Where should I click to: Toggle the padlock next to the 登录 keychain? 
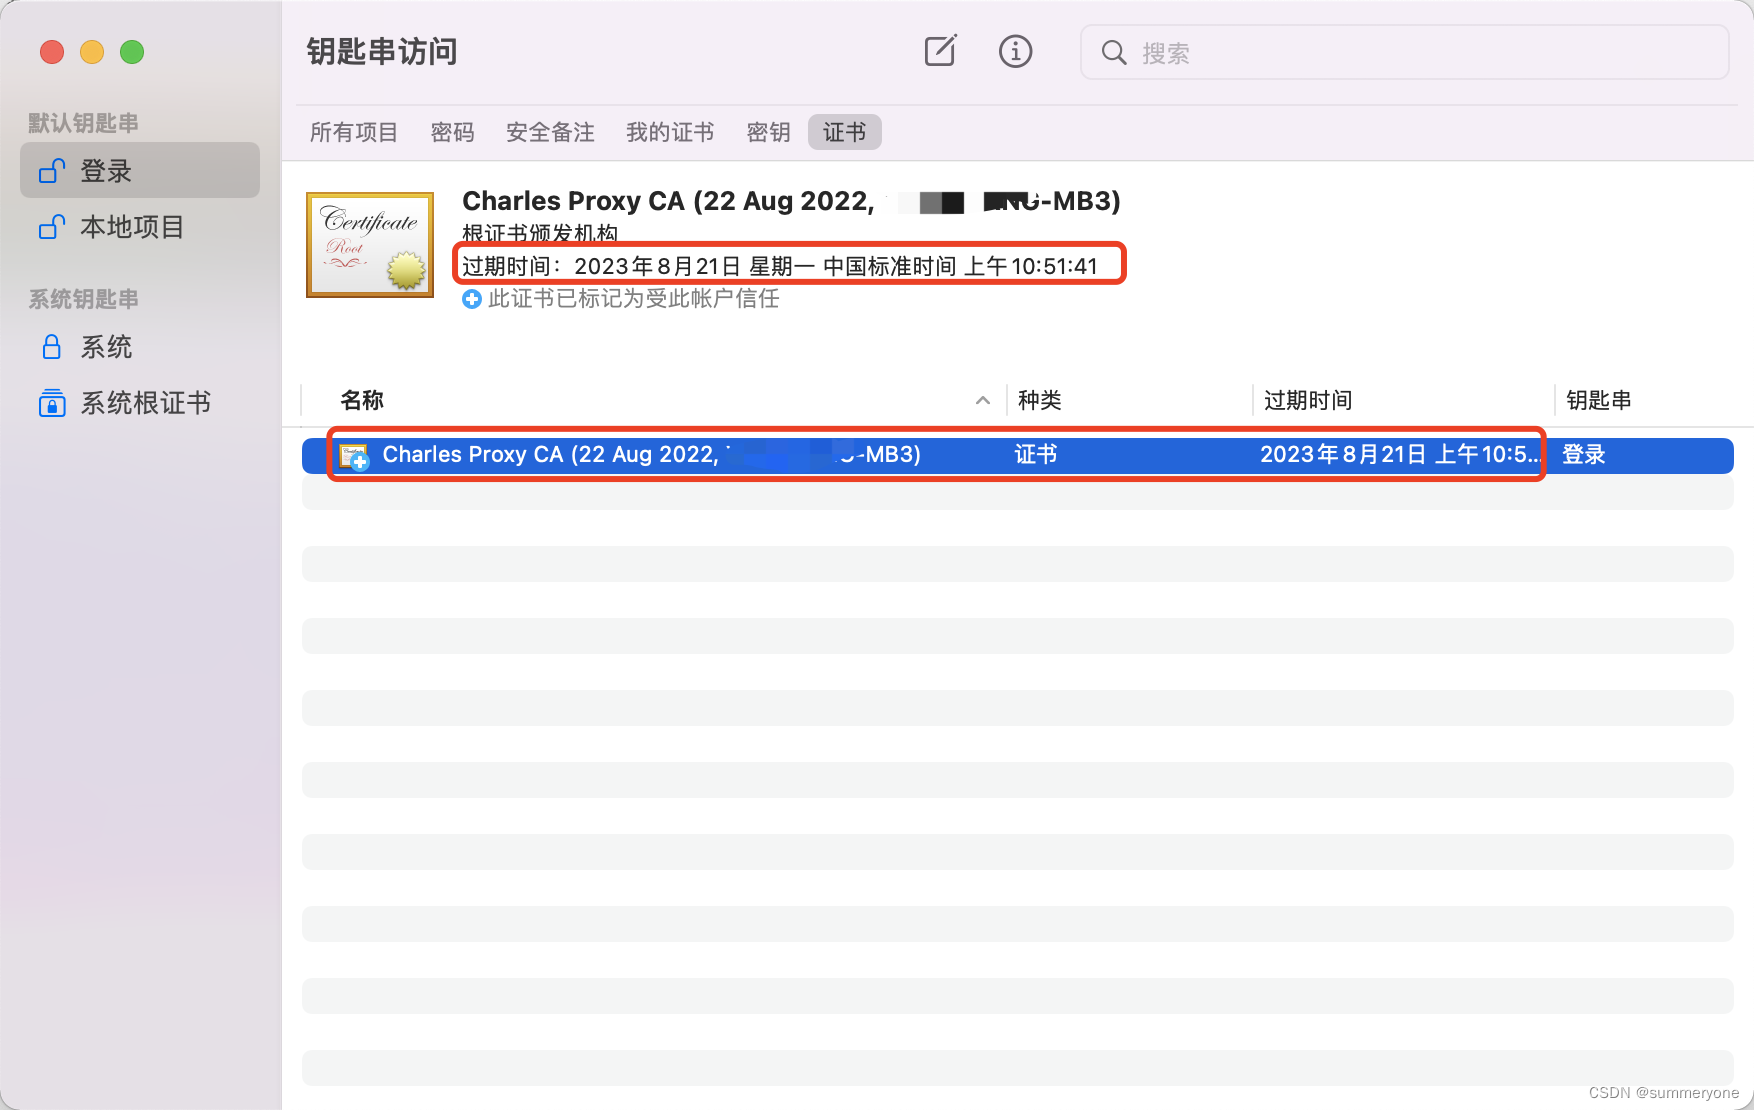(x=51, y=170)
